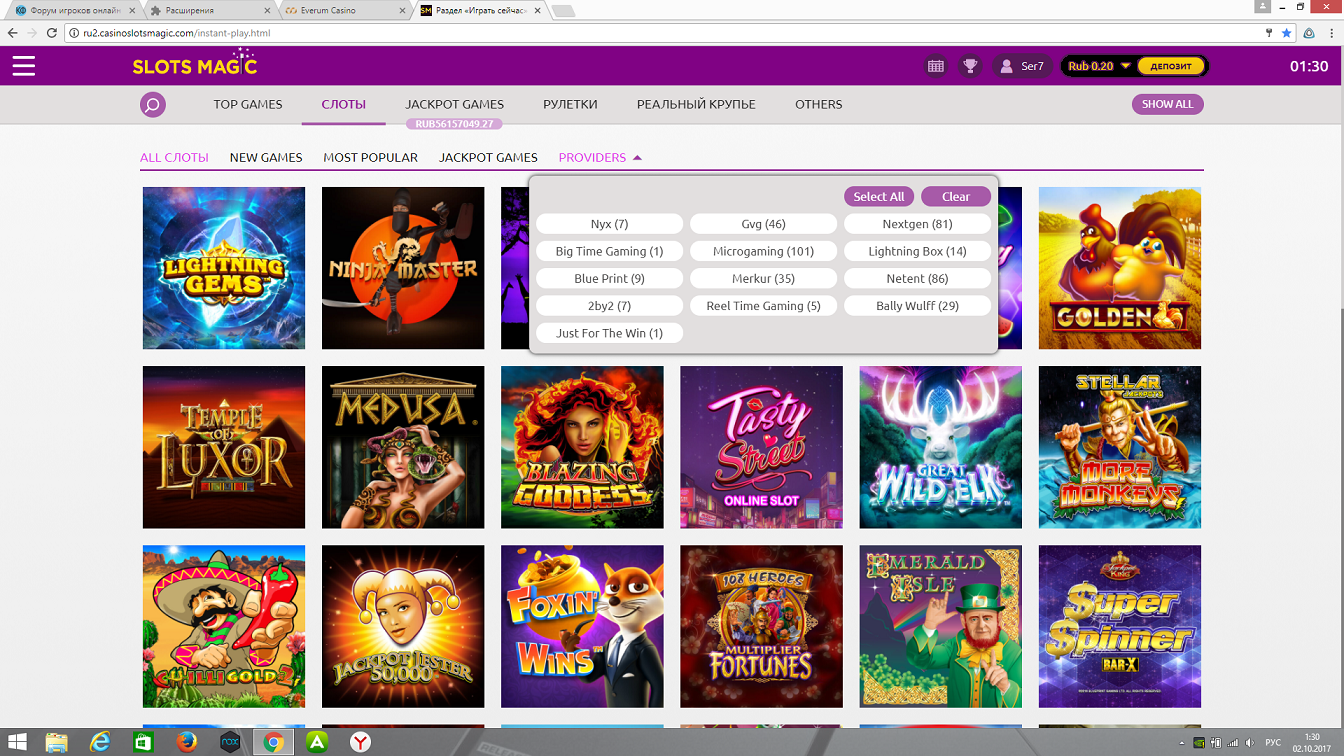Open the Top Games category tab
This screenshot has width=1344, height=756.
[248, 104]
